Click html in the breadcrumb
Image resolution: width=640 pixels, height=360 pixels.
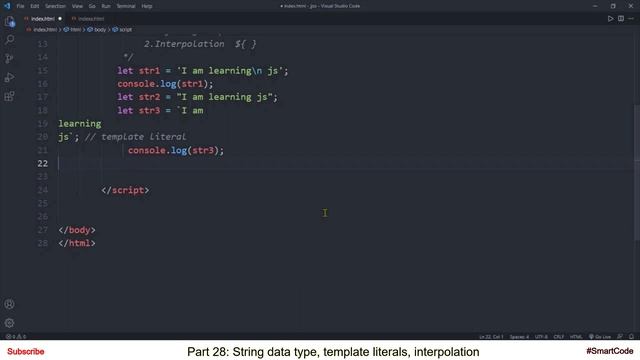[76, 30]
